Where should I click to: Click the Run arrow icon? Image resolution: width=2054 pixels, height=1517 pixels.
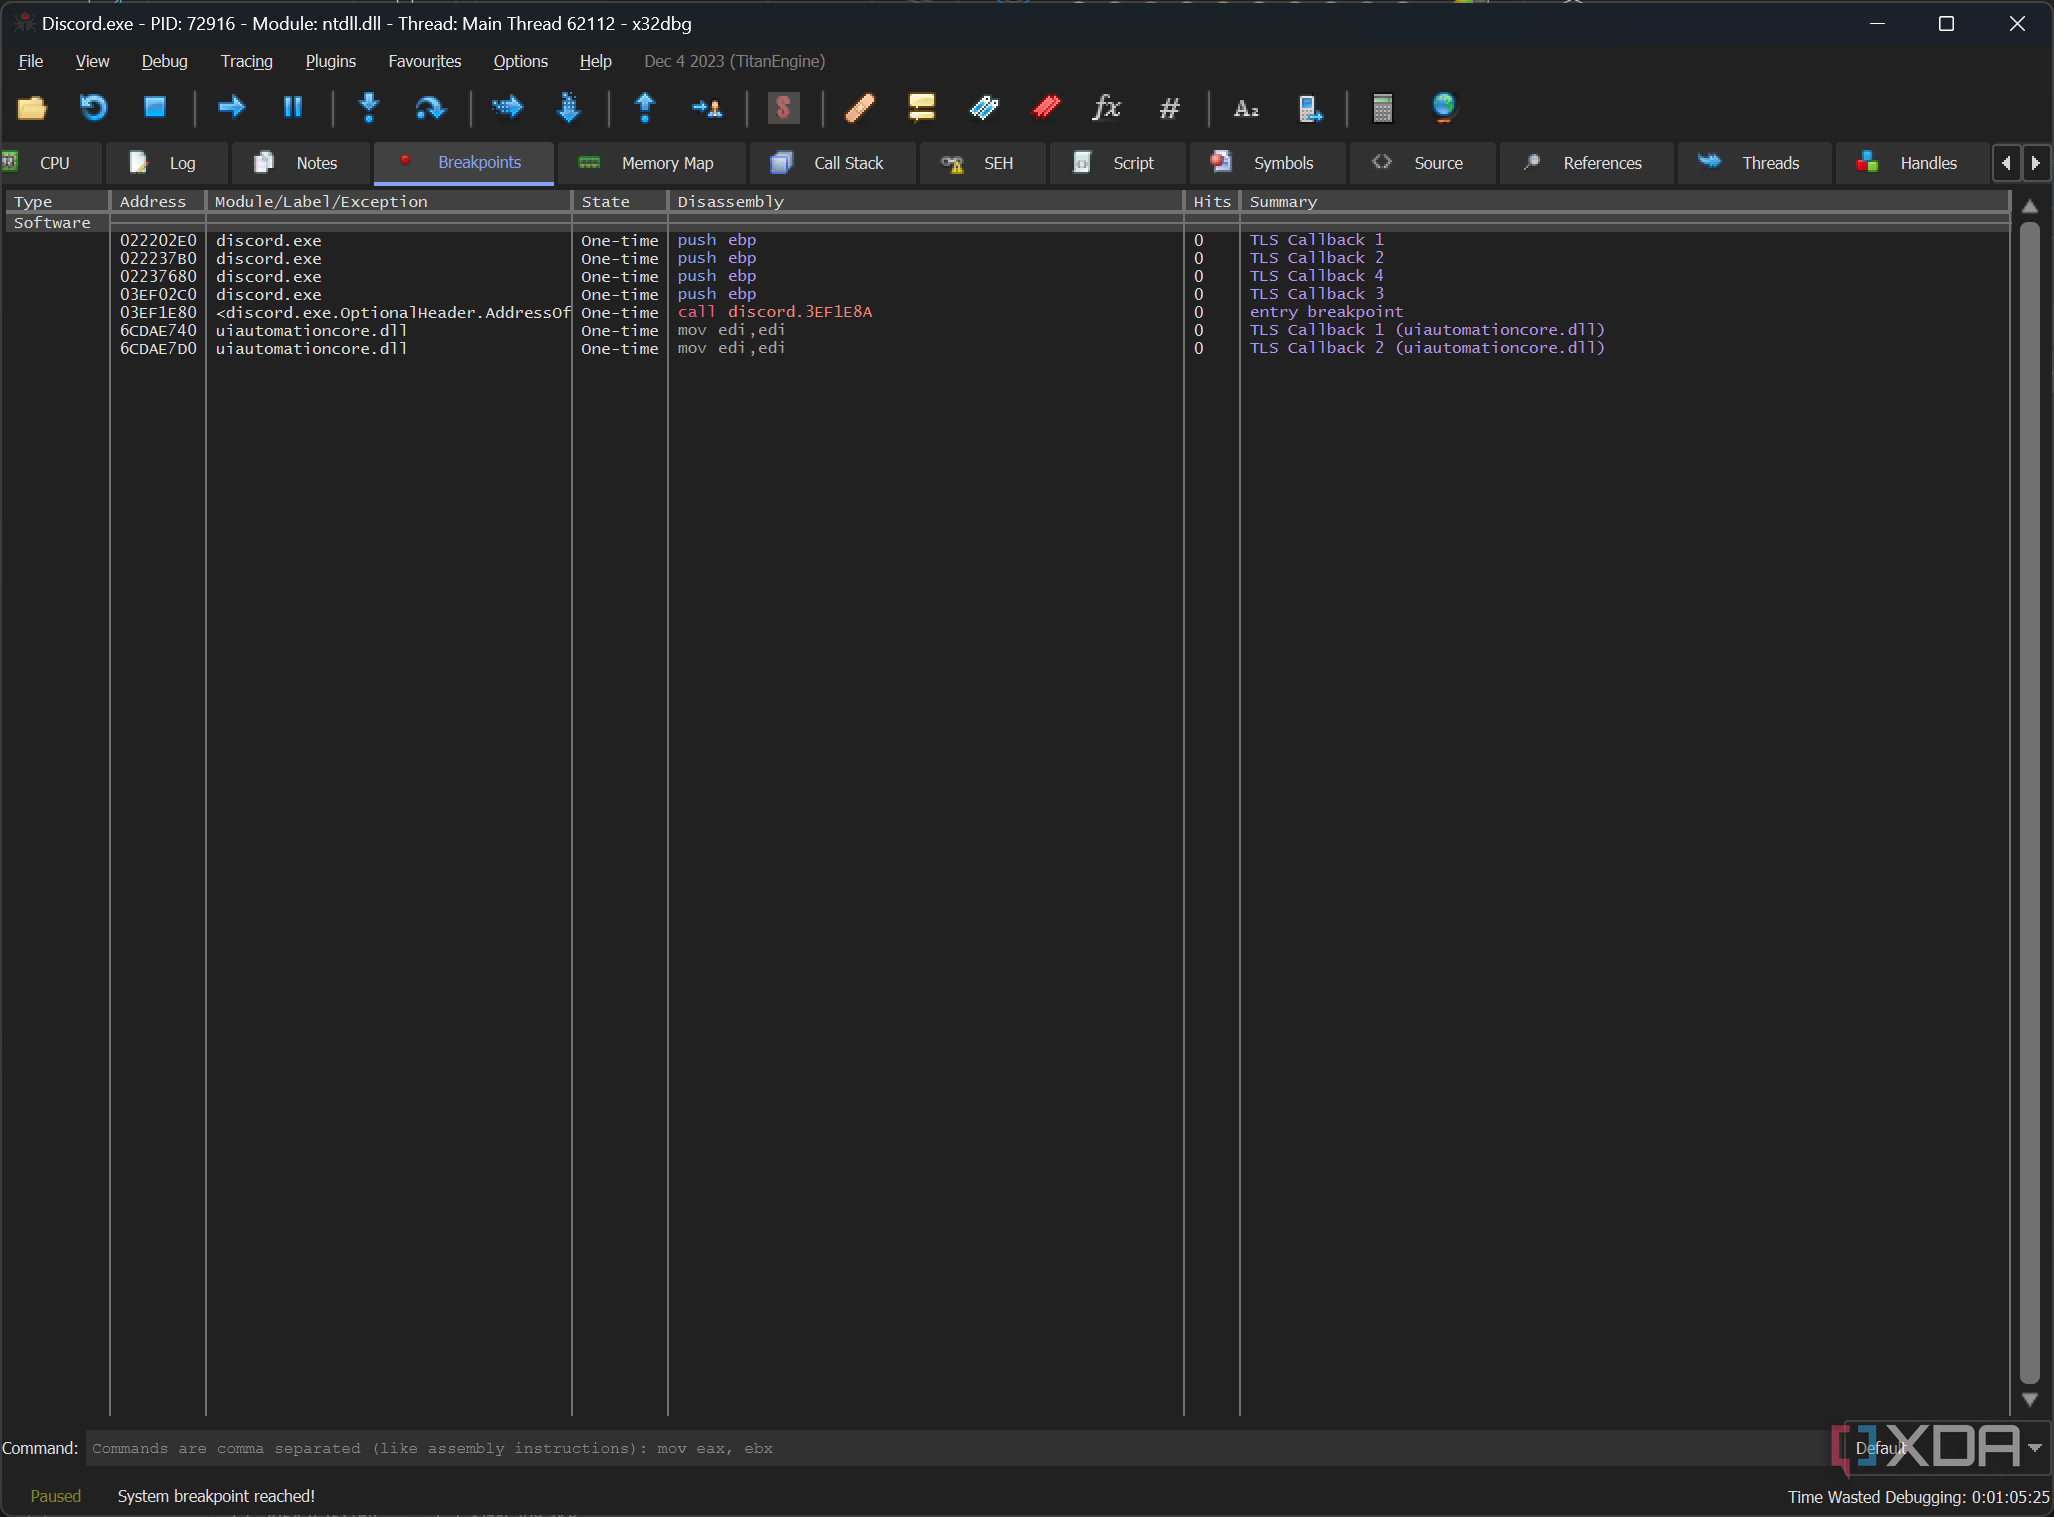pos(231,107)
